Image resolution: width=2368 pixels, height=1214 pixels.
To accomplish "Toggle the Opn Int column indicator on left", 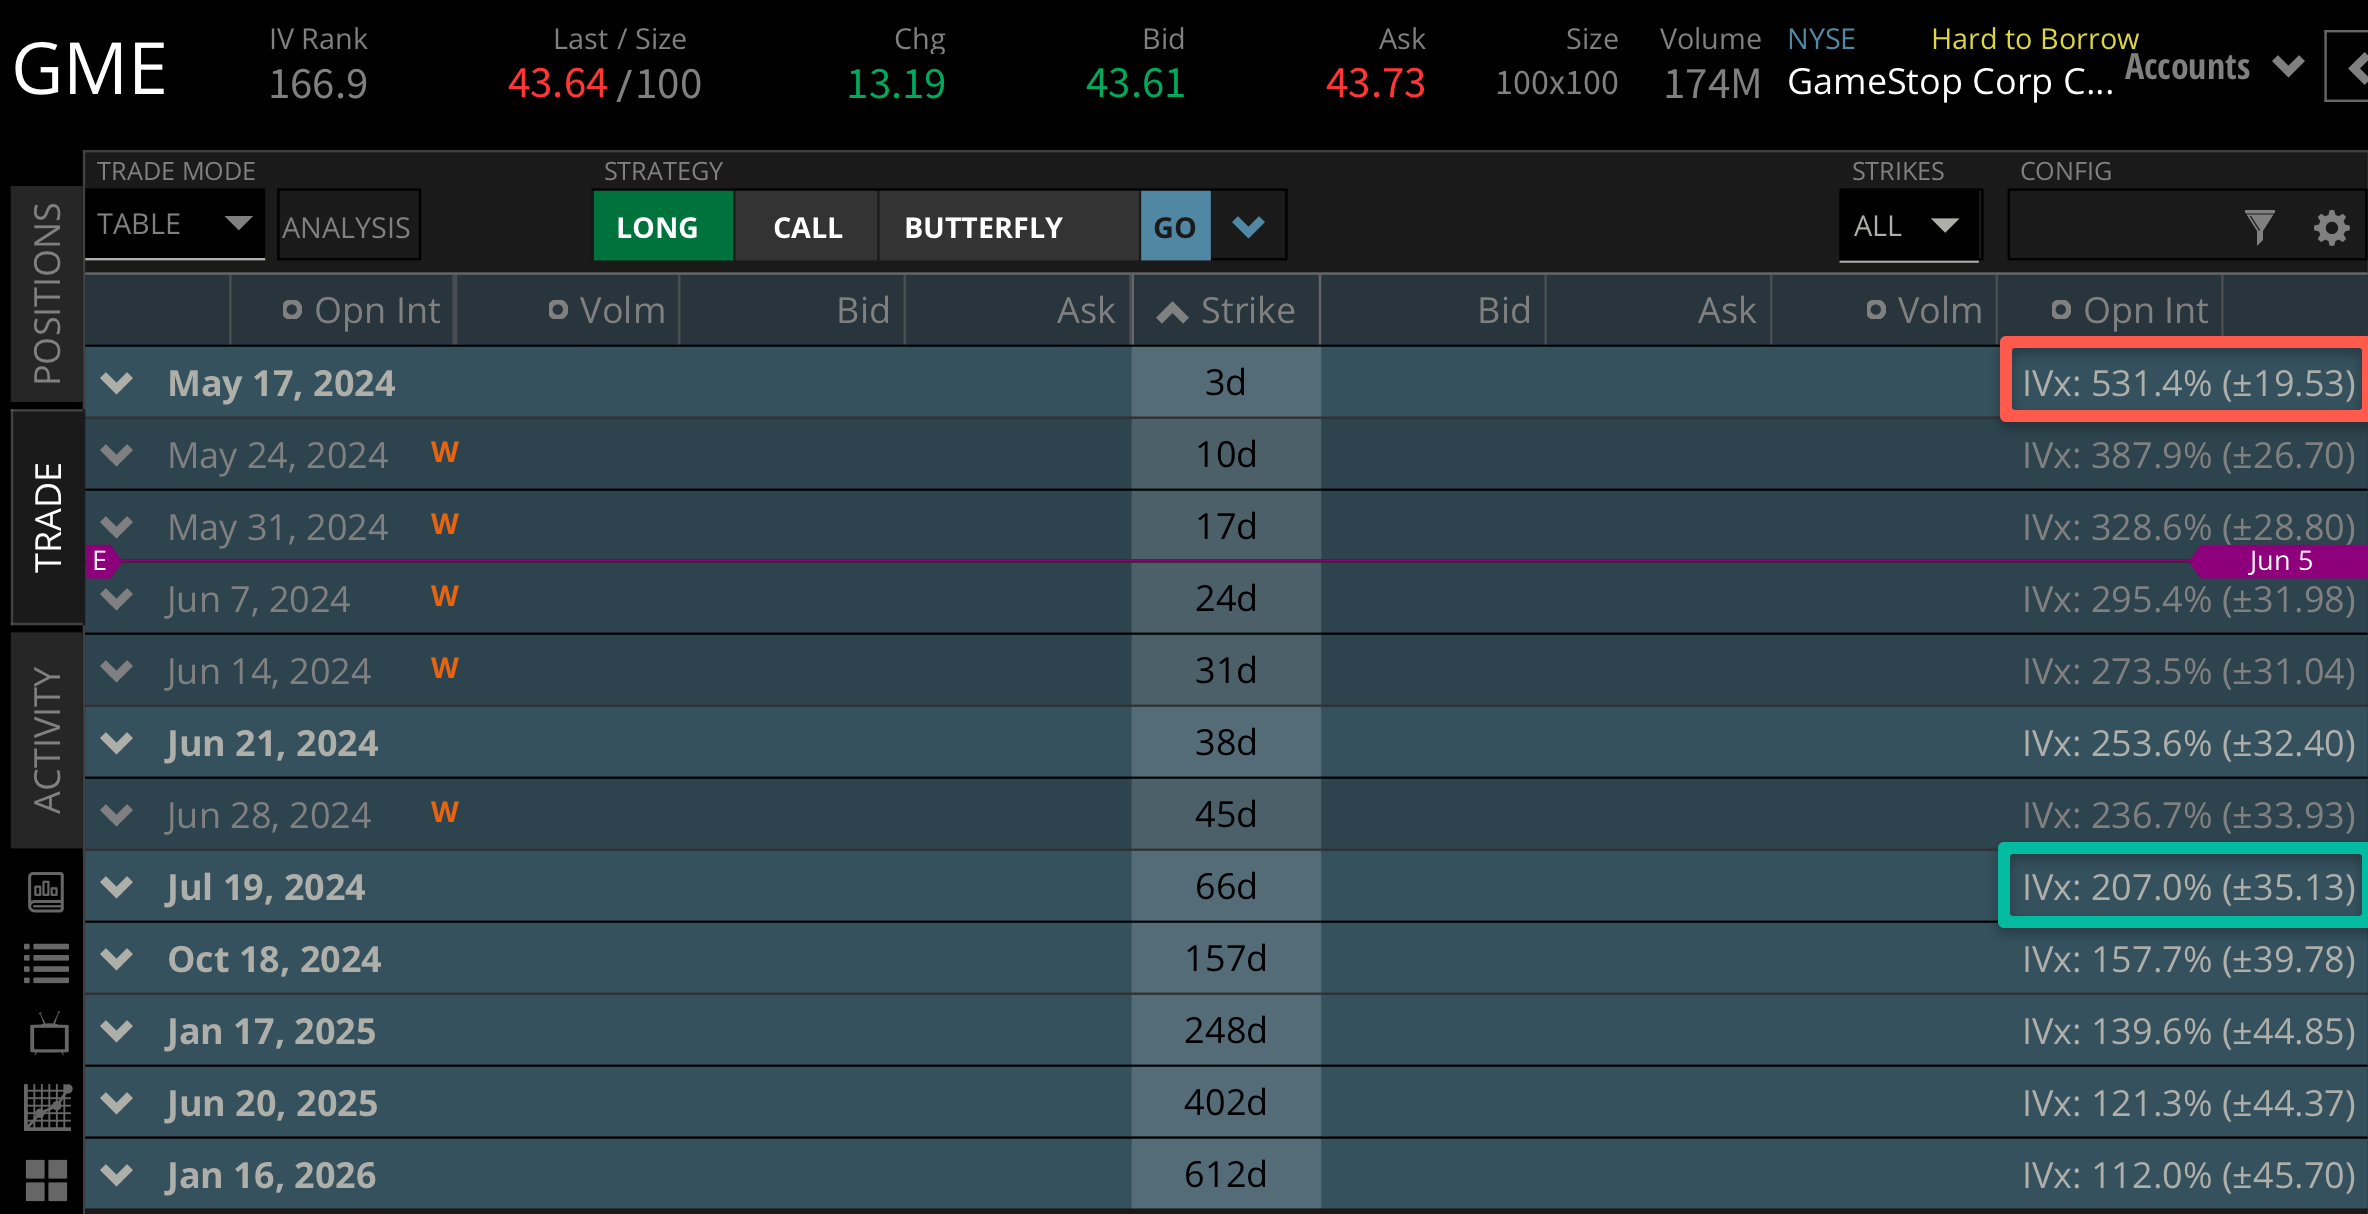I will tap(292, 310).
